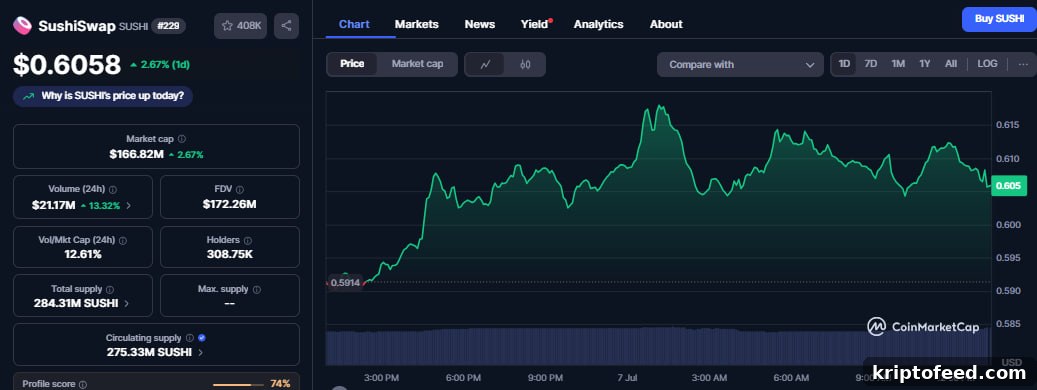The image size is (1037, 390).
Task: Click the SushiSwap pink logo icon
Action: coord(22,26)
